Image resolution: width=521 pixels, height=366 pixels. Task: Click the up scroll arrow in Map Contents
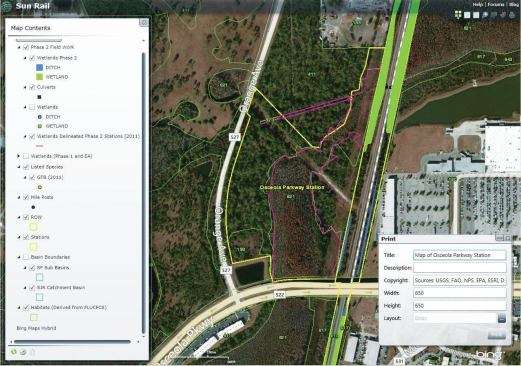pos(144,41)
